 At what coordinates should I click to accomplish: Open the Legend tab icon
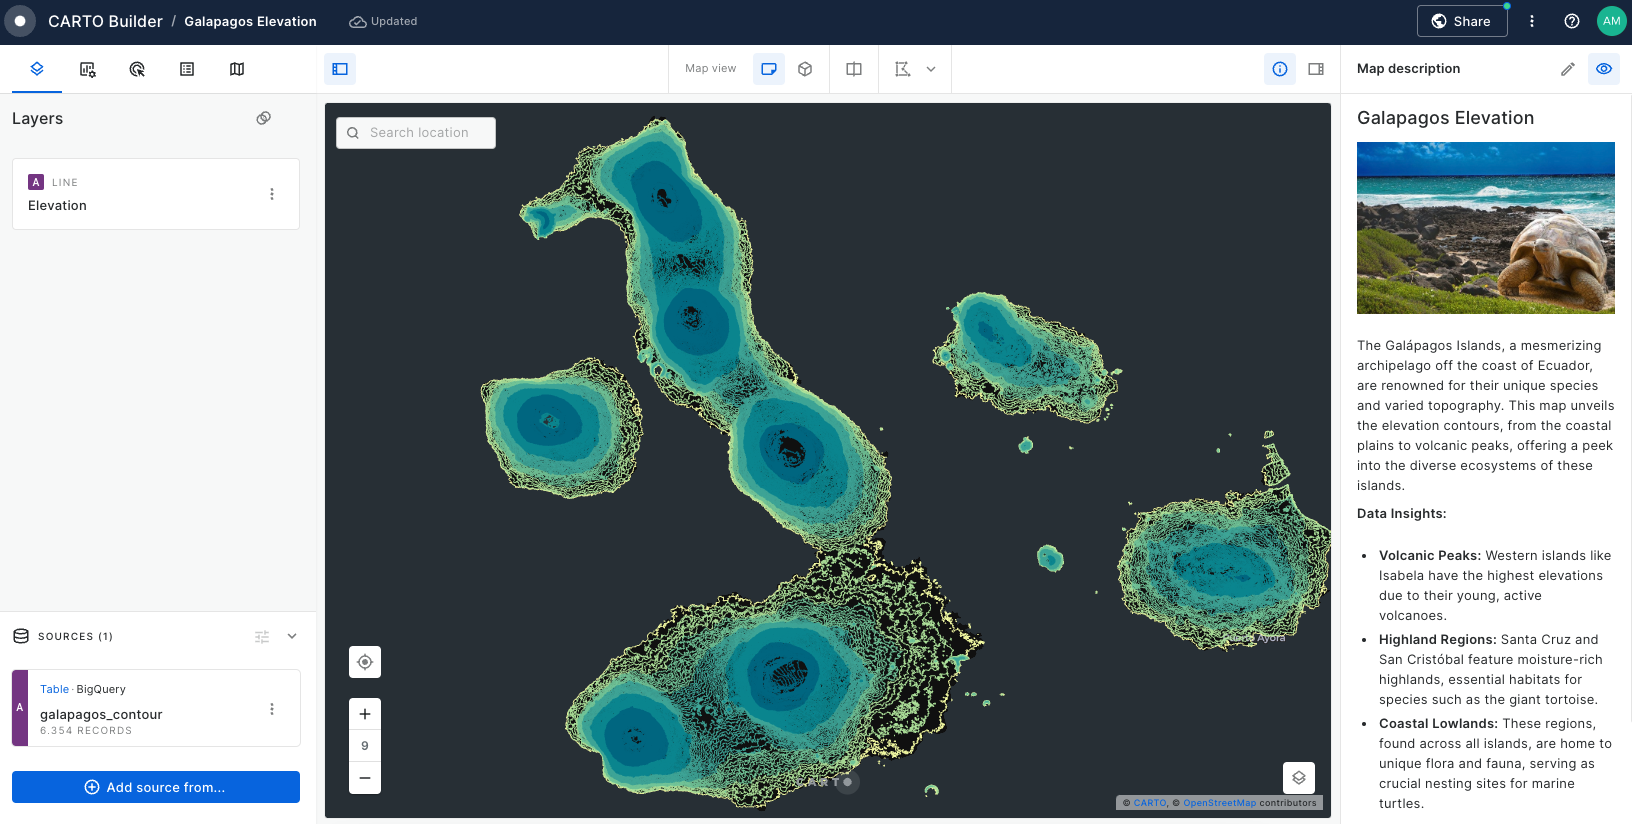tap(187, 69)
